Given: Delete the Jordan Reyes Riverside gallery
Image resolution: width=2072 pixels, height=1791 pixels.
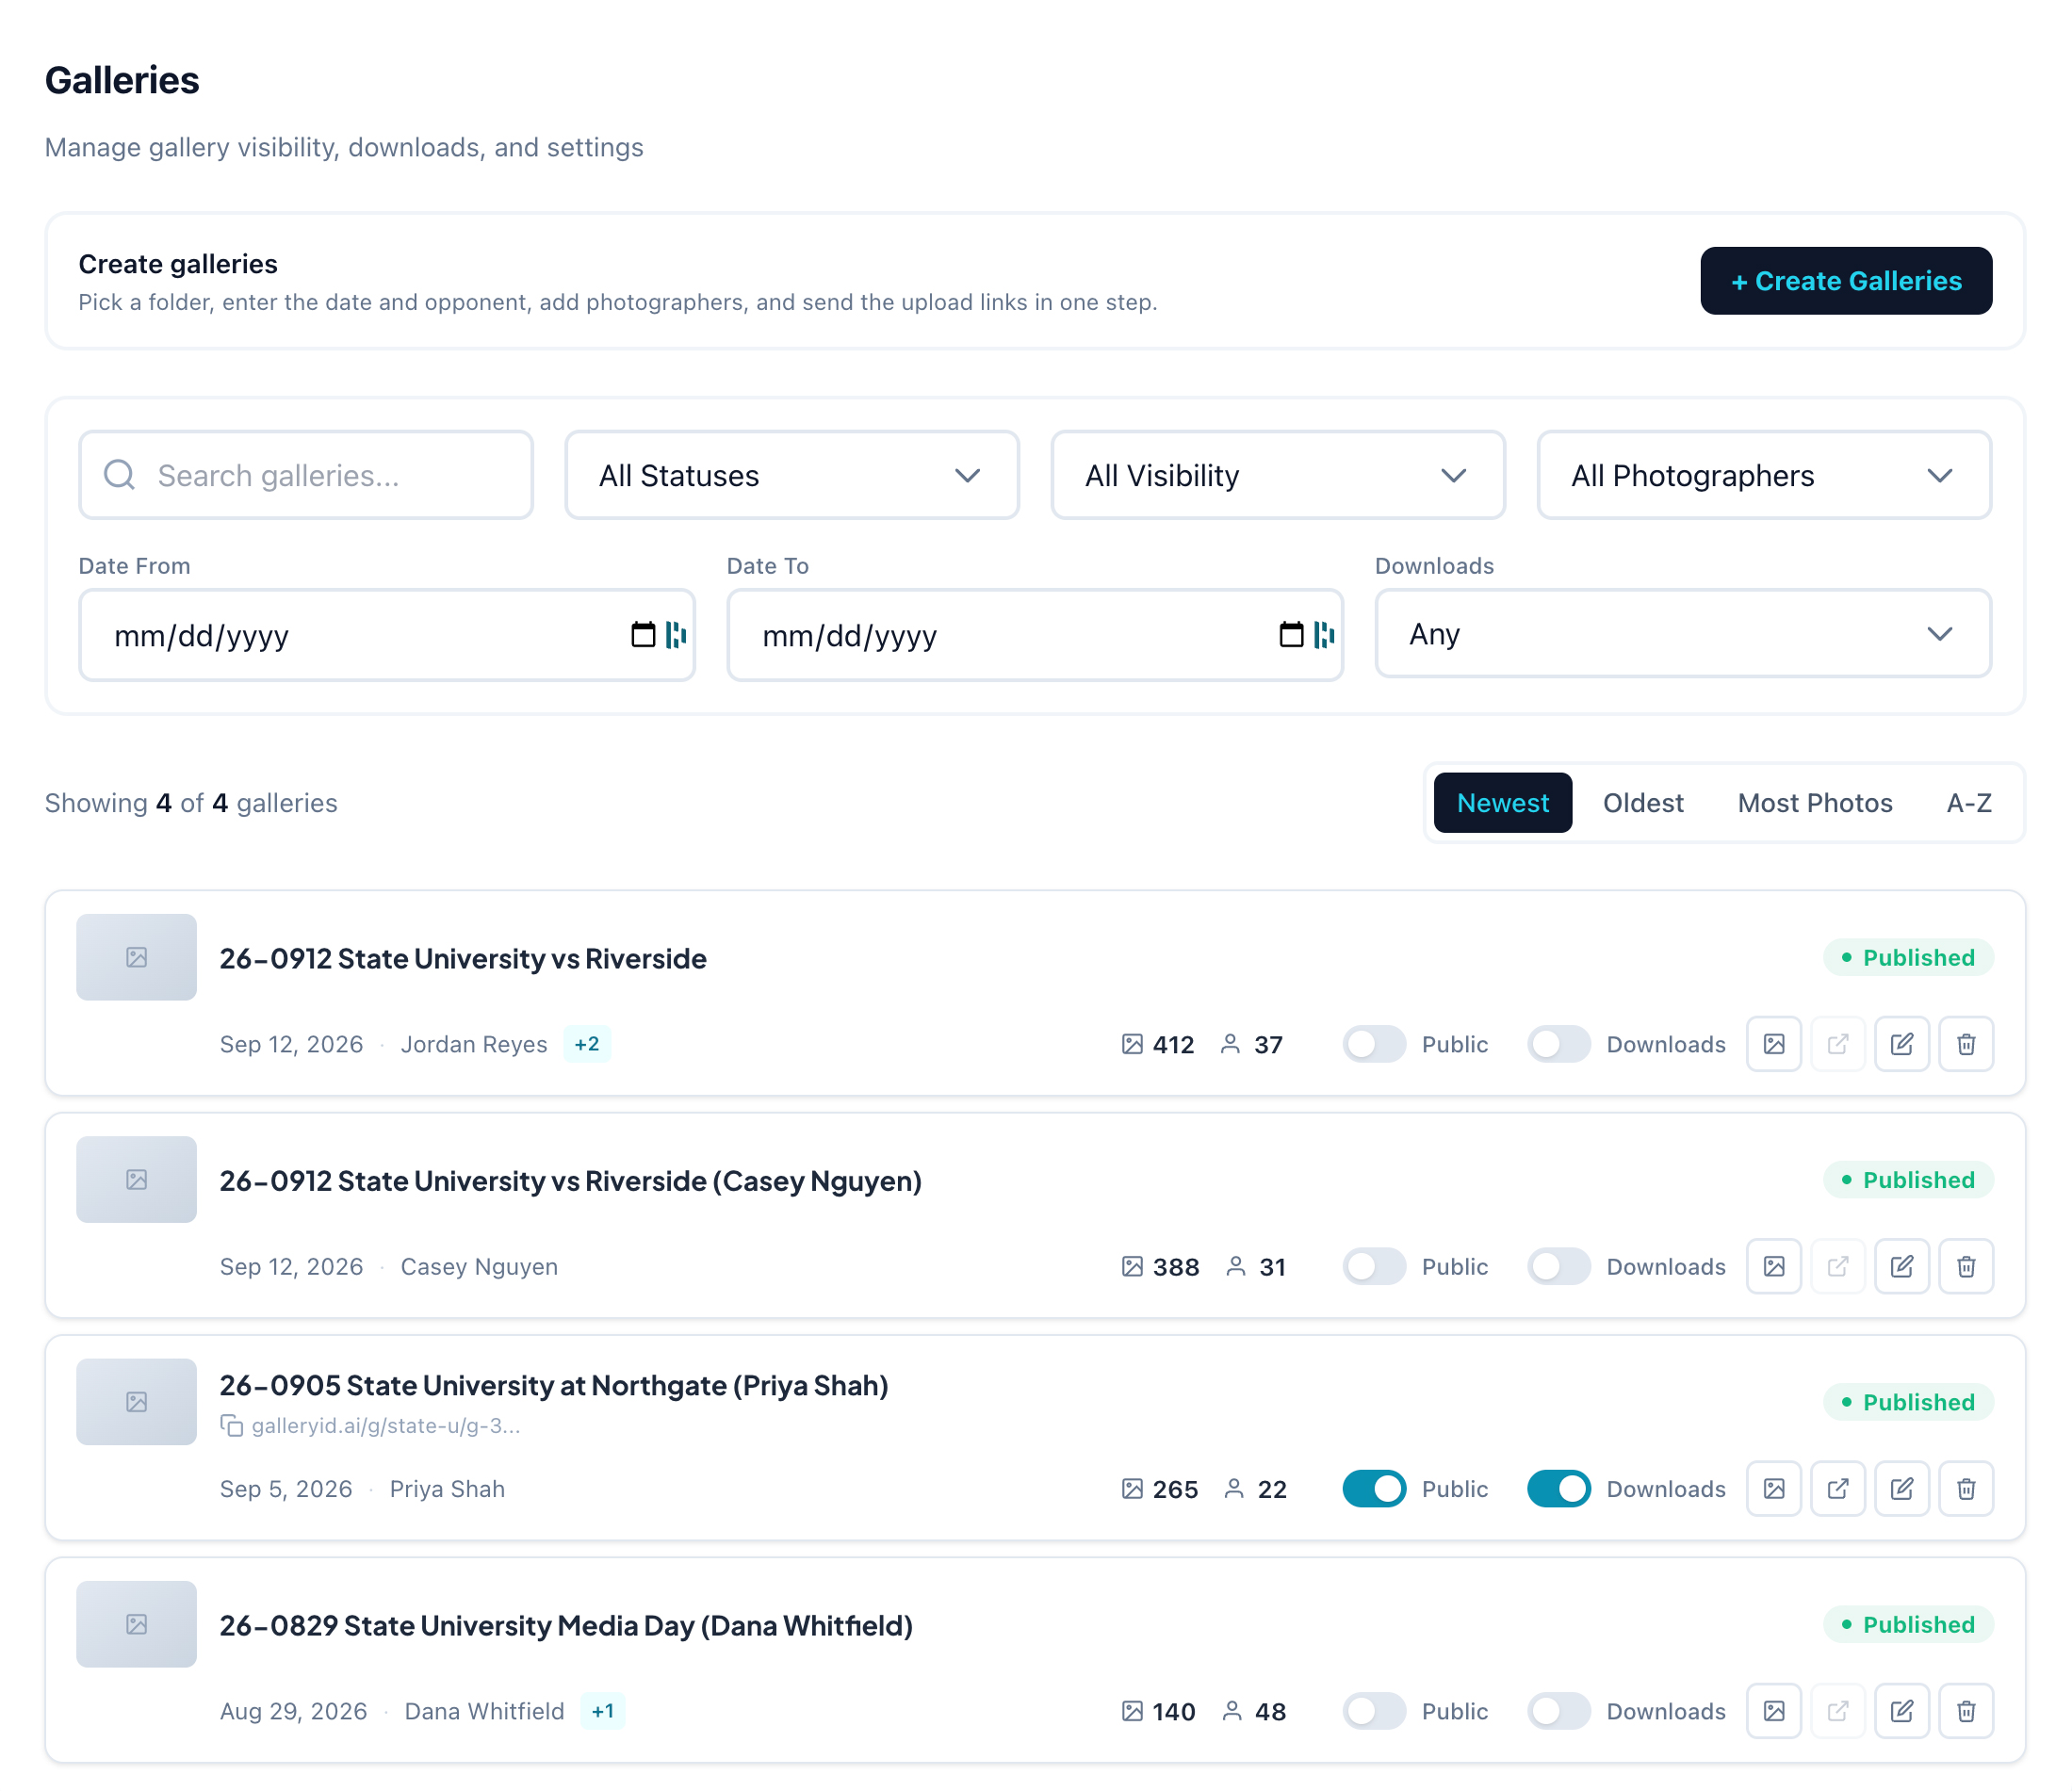Looking at the screenshot, I should click(1965, 1044).
